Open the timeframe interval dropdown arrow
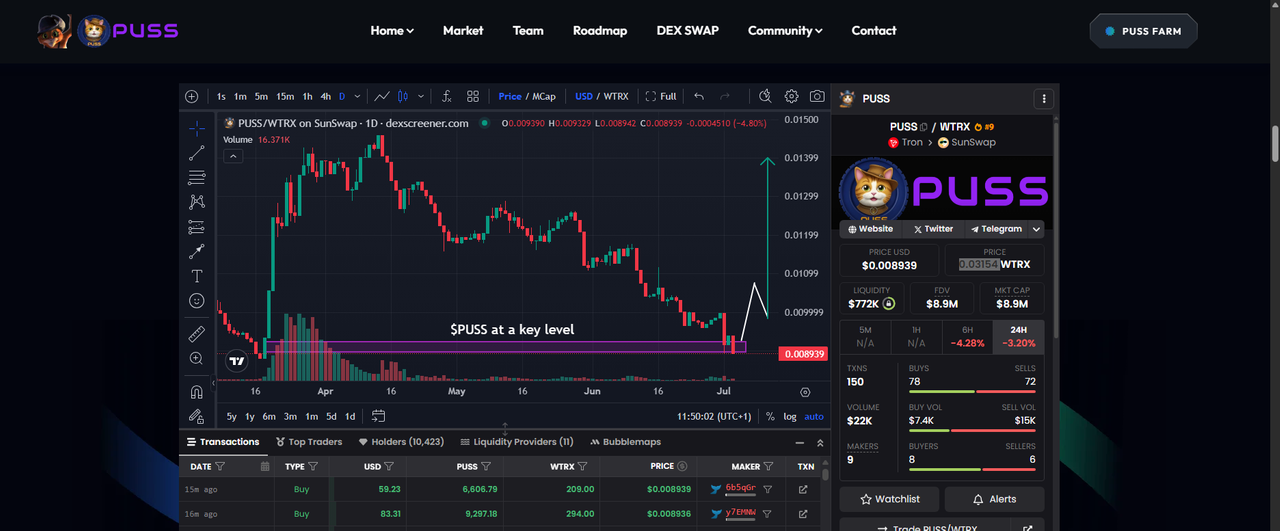This screenshot has width=1280, height=531. point(357,96)
